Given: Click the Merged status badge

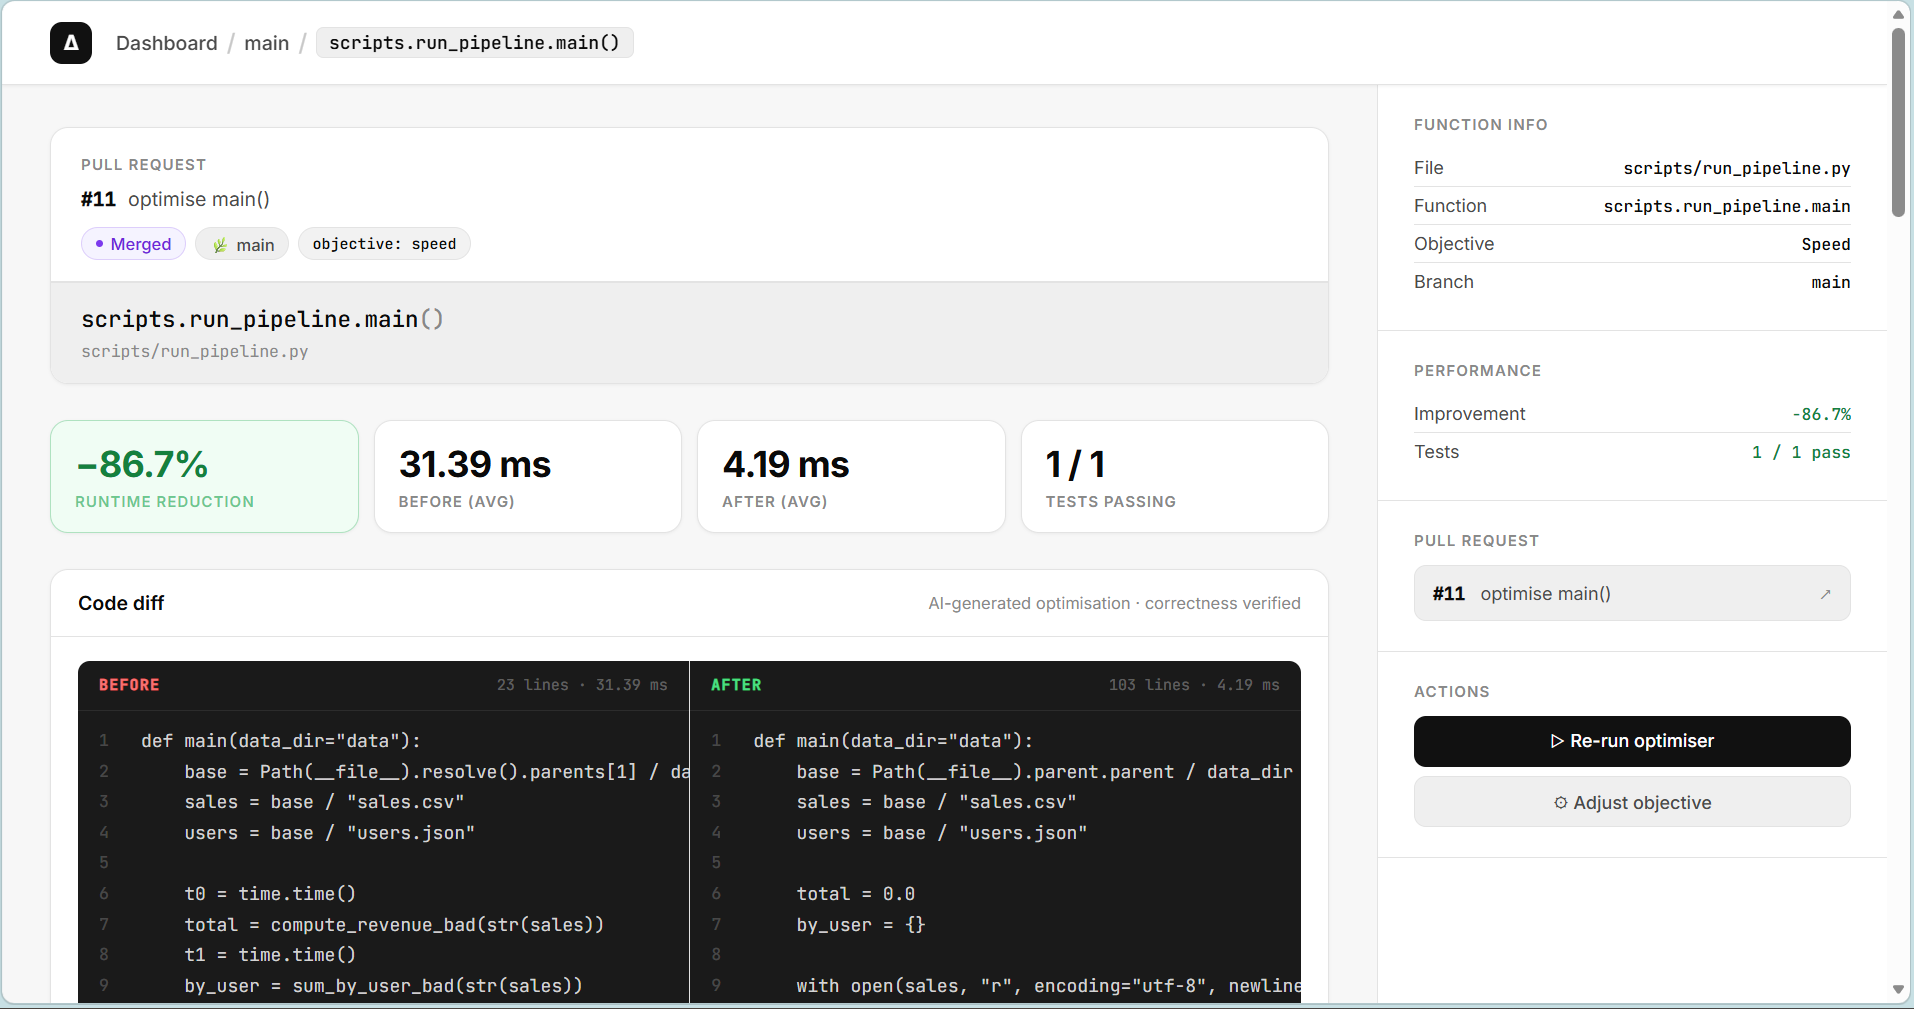Looking at the screenshot, I should click(133, 244).
